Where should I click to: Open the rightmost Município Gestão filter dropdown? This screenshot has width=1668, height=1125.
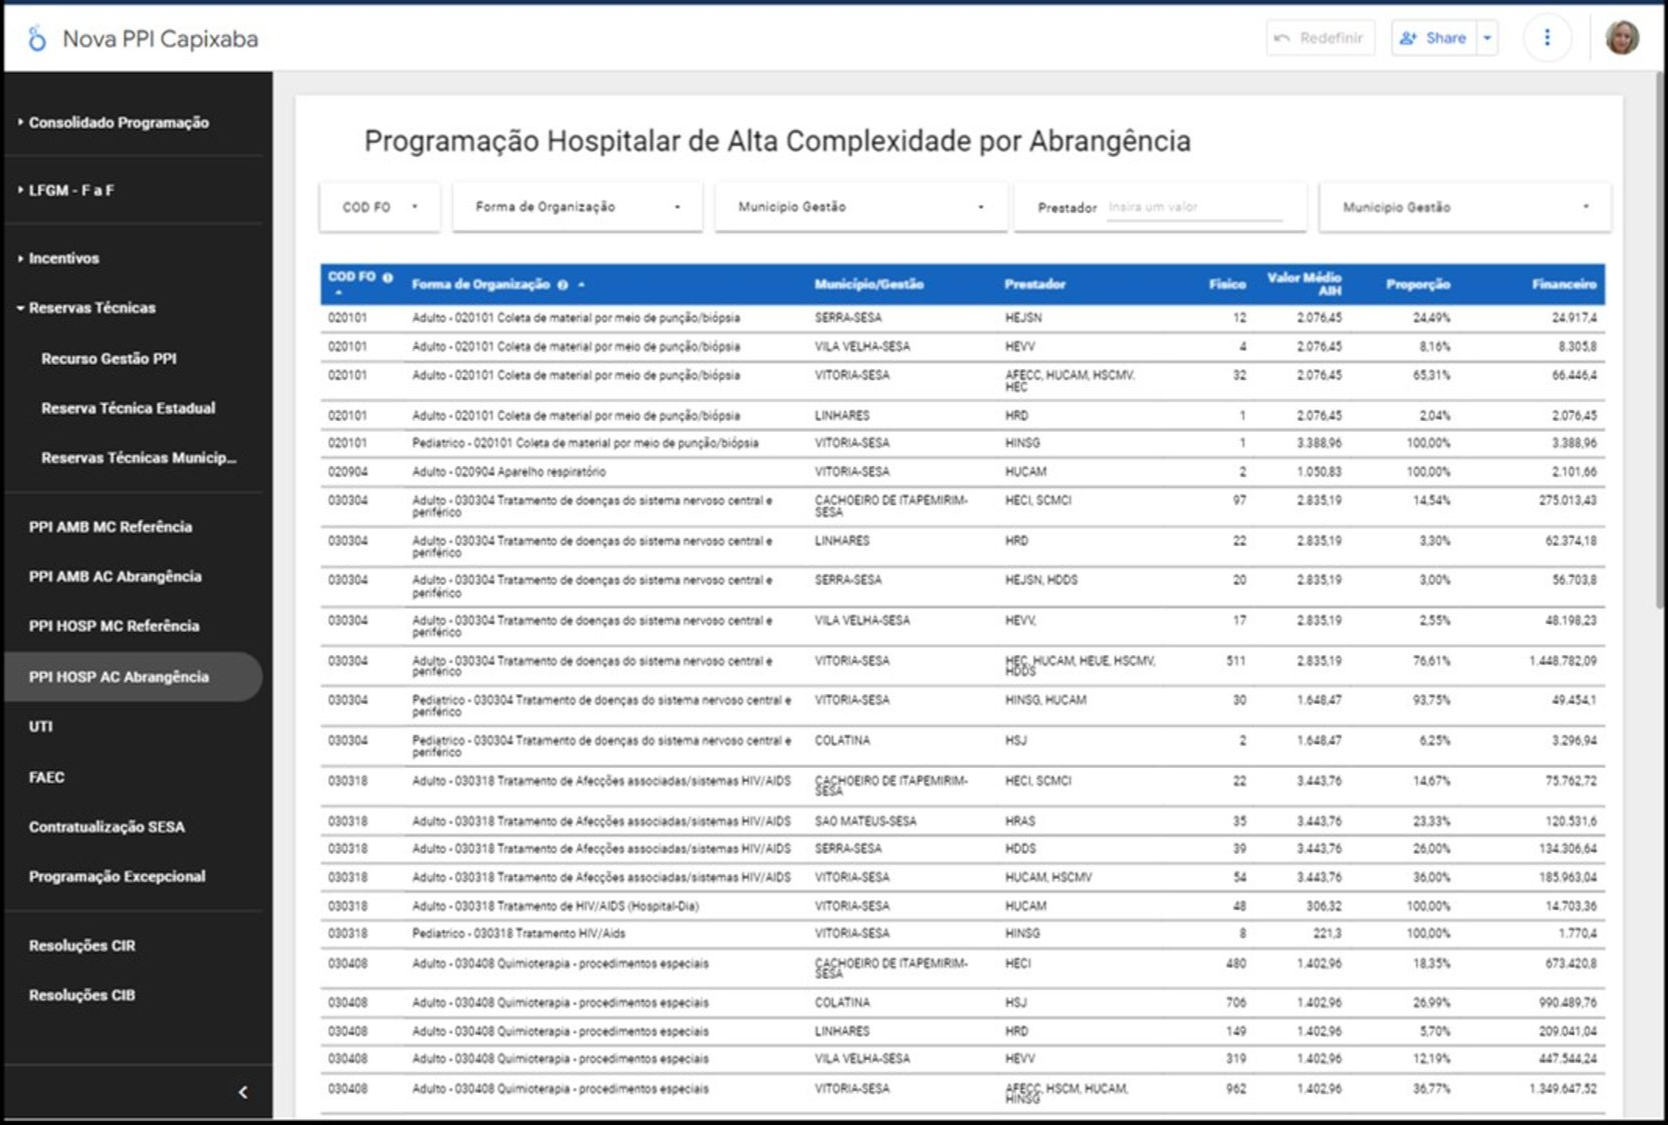point(1464,207)
